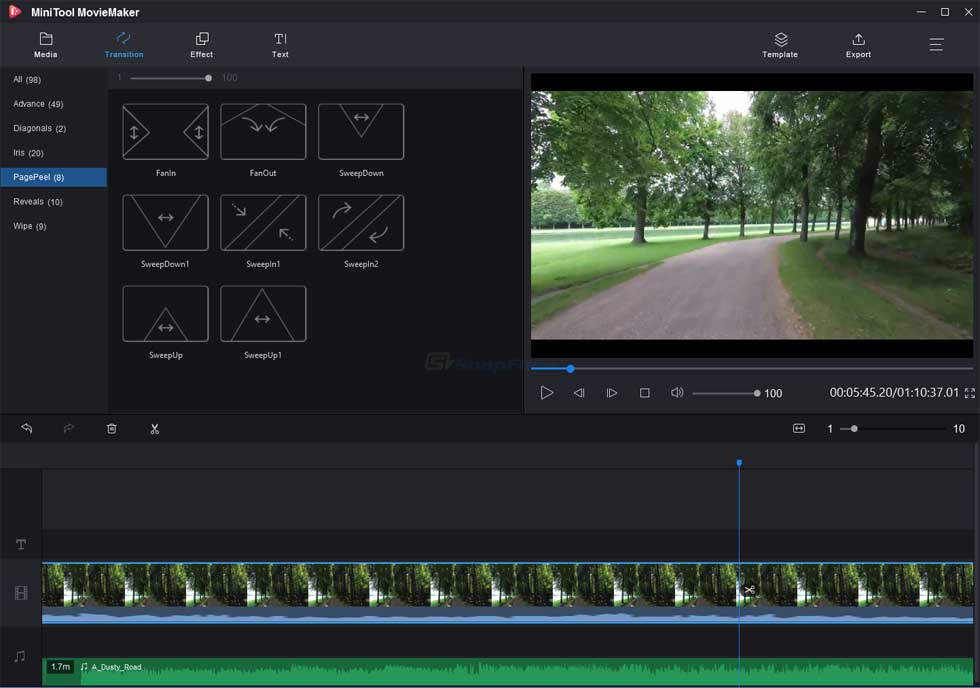Delete the selected clip with trash icon
Image resolution: width=980 pixels, height=688 pixels.
point(112,428)
